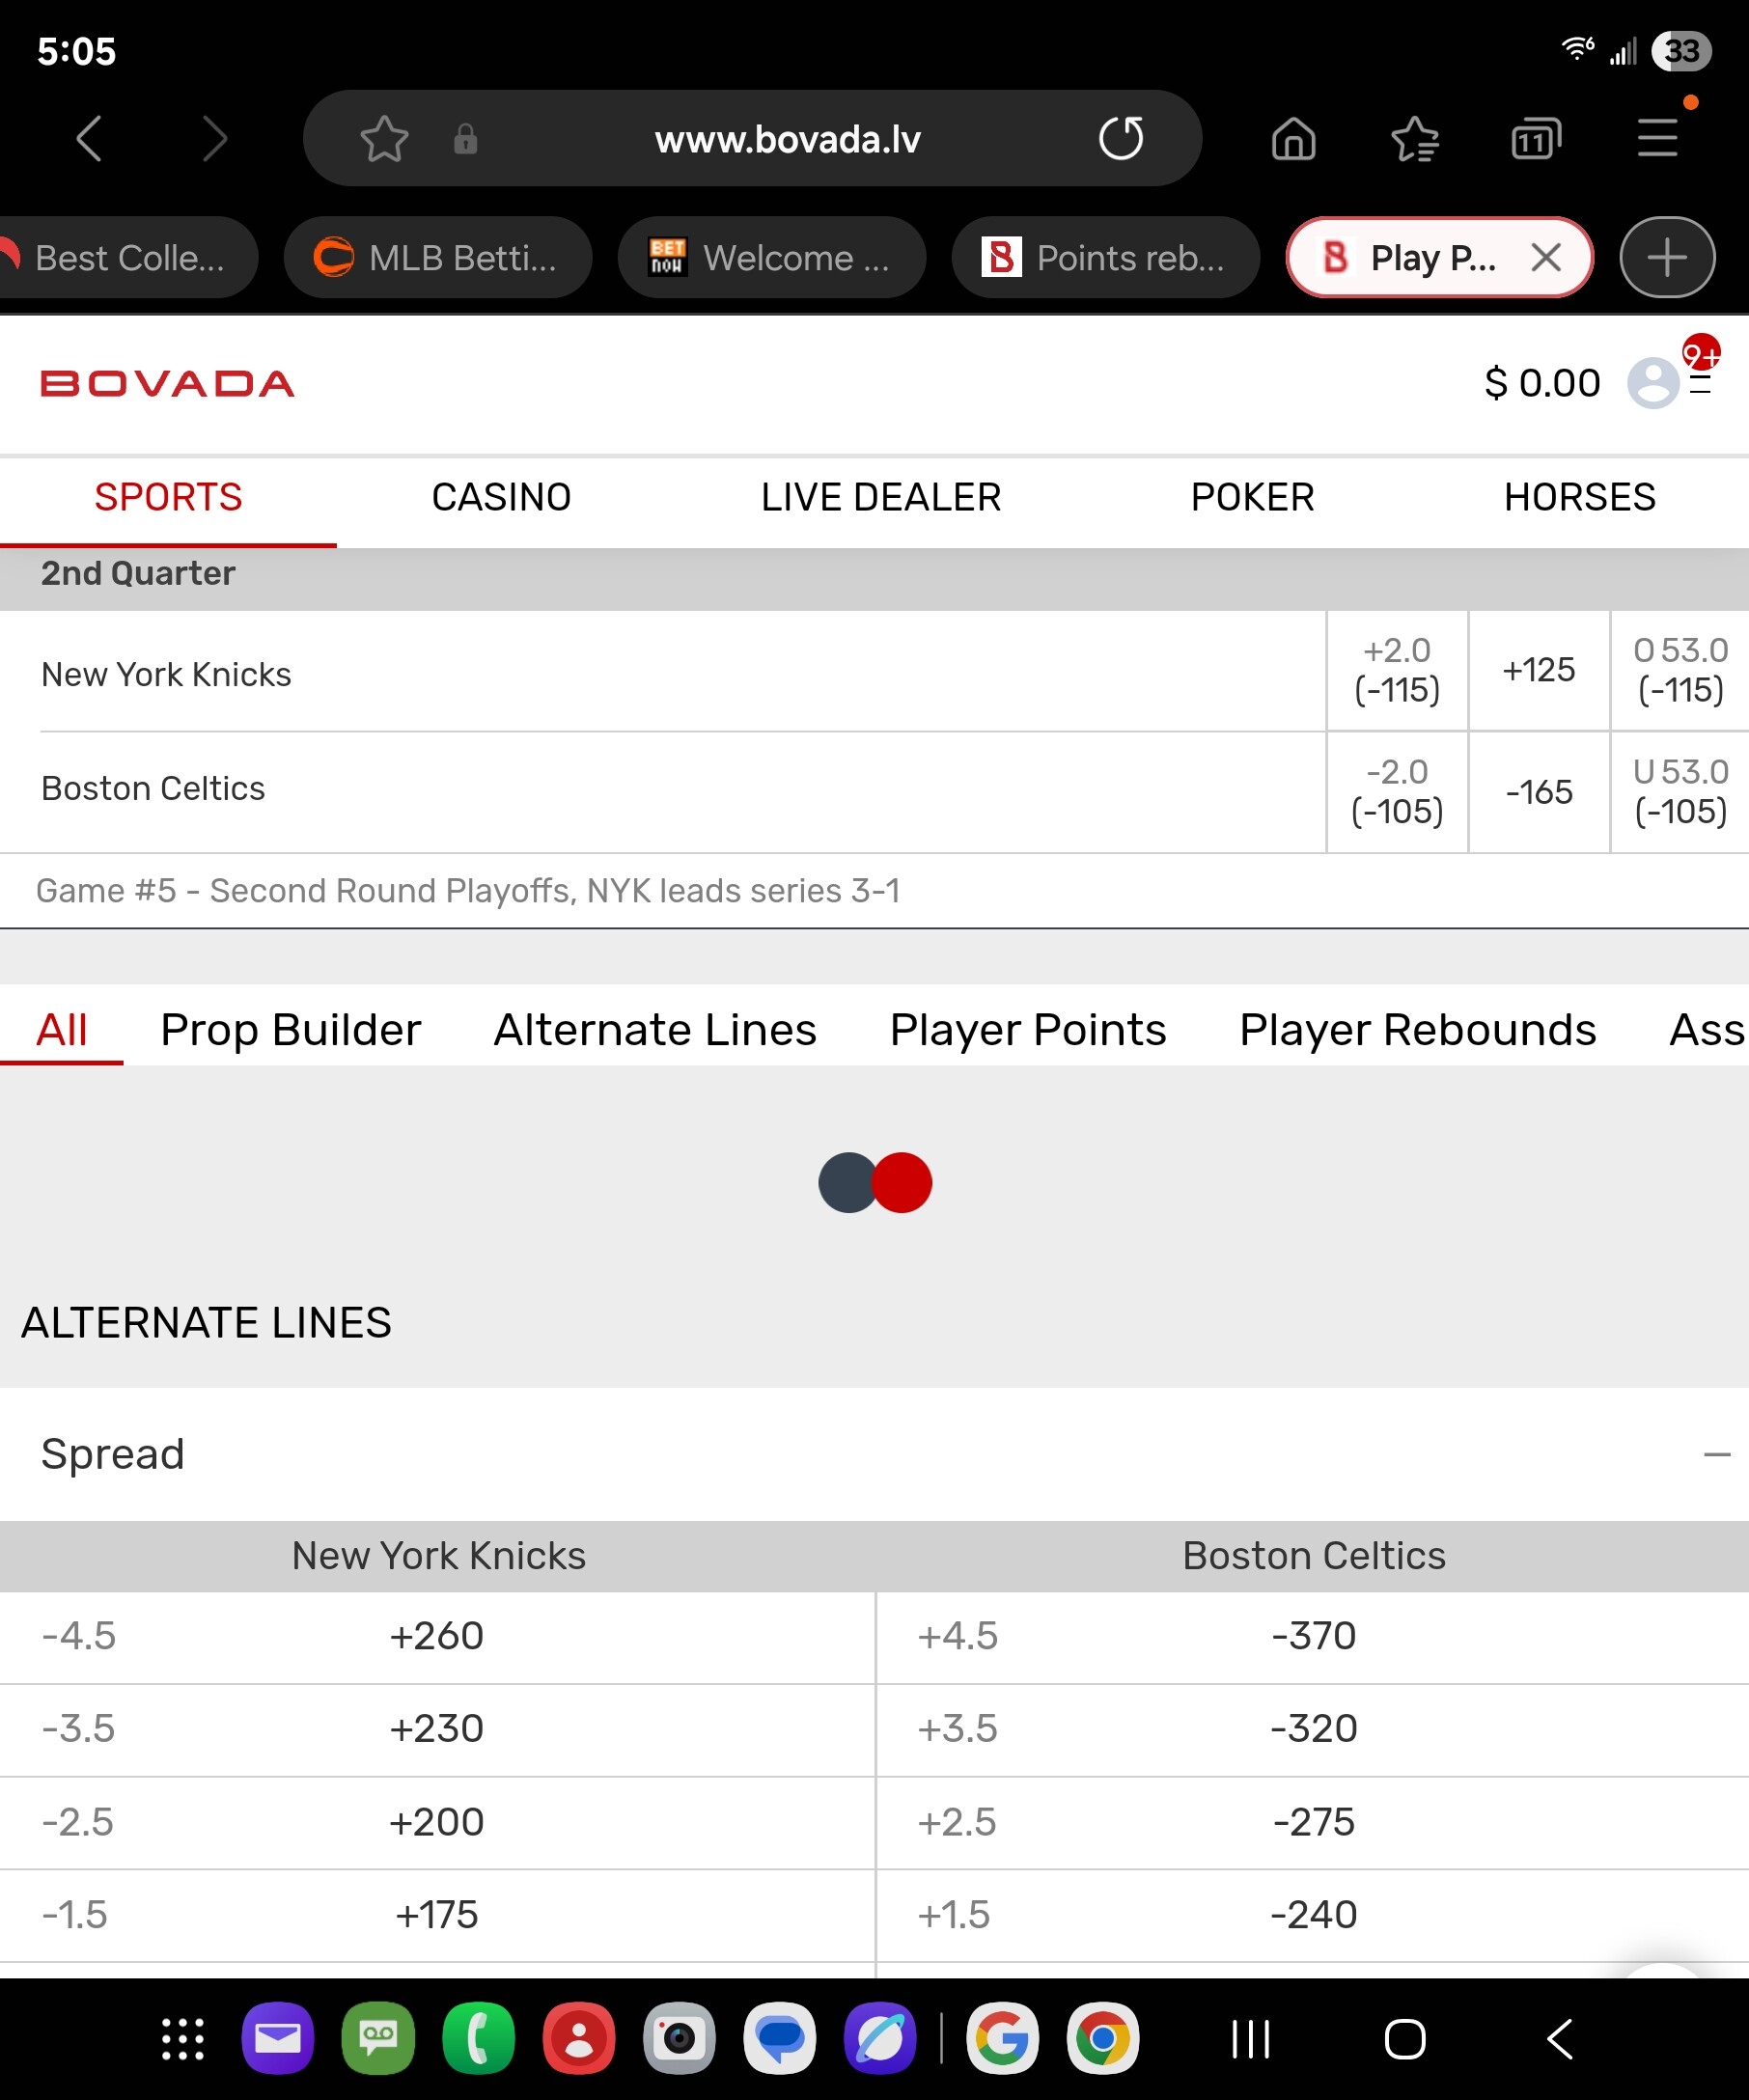This screenshot has height=2100, width=1749.
Task: Tap the browser reload page icon
Action: tap(1120, 138)
